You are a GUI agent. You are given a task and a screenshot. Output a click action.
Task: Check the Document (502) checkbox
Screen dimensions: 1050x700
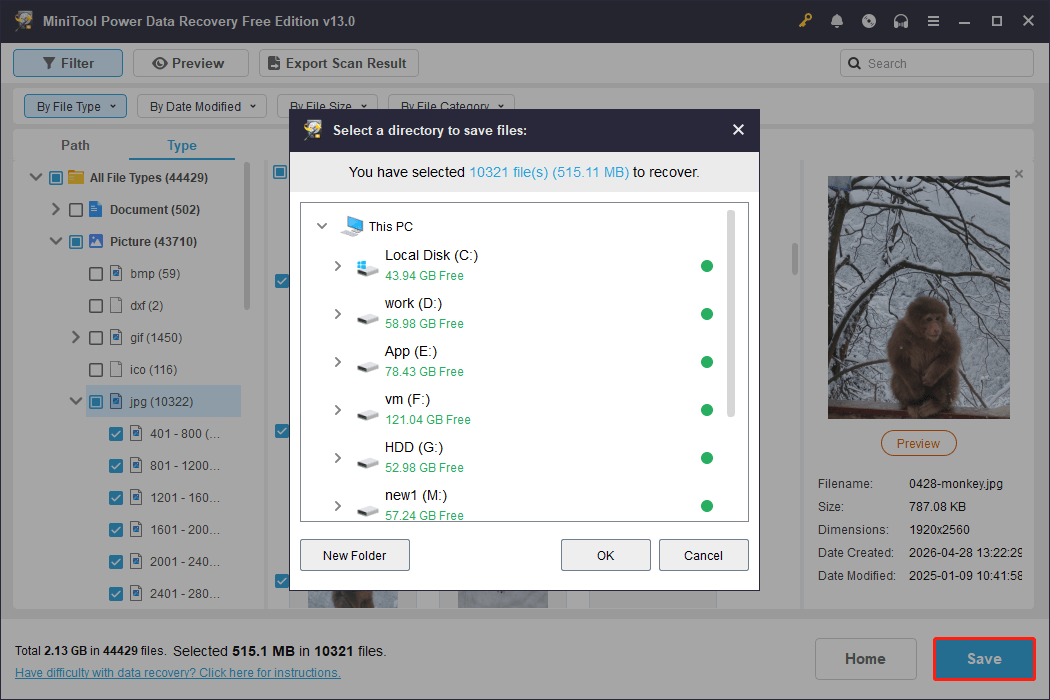coord(76,210)
